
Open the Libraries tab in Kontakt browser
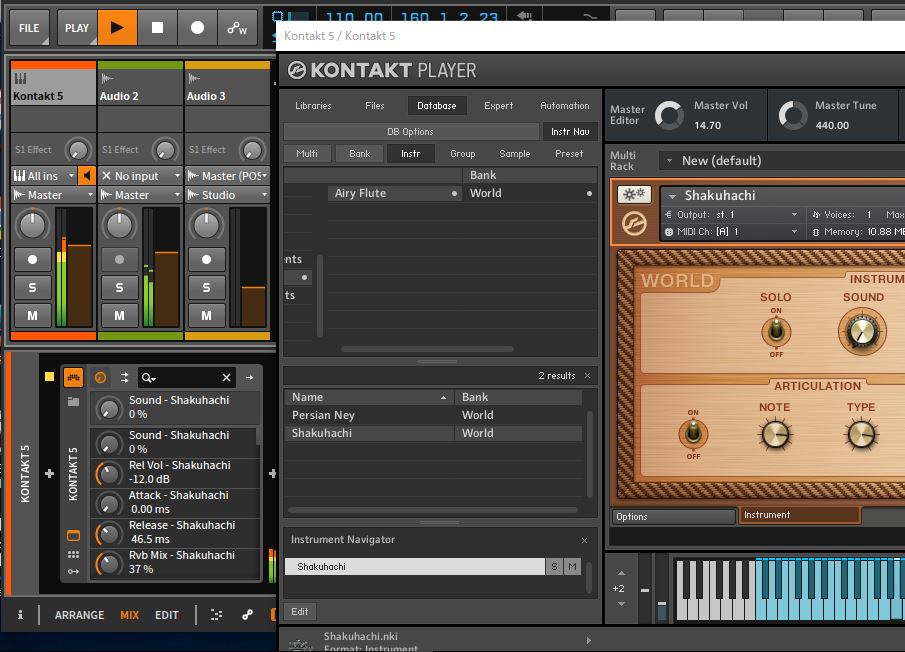(313, 106)
